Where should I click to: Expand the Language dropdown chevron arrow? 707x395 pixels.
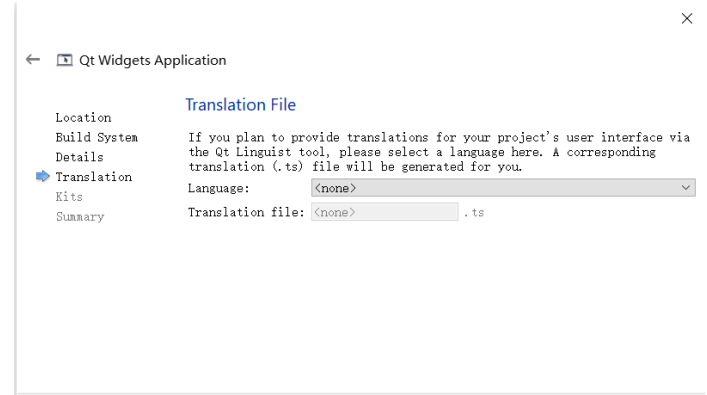pyautogui.click(x=686, y=188)
